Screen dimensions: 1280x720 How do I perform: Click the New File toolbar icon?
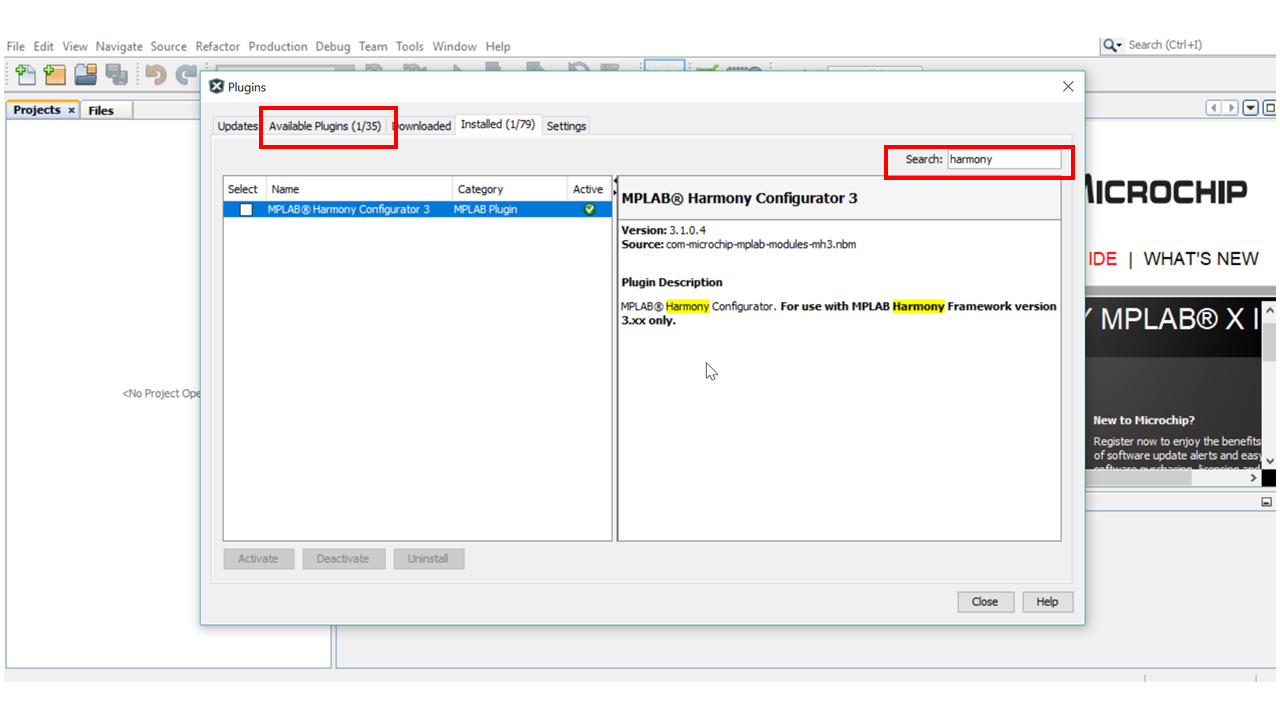pos(25,75)
